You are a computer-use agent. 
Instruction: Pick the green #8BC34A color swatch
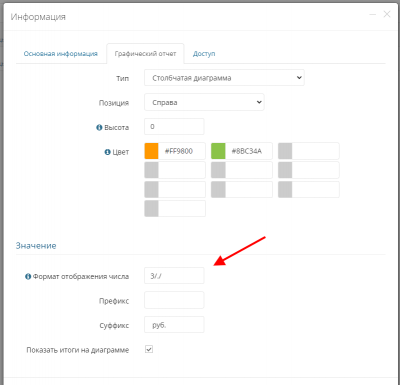(x=218, y=151)
